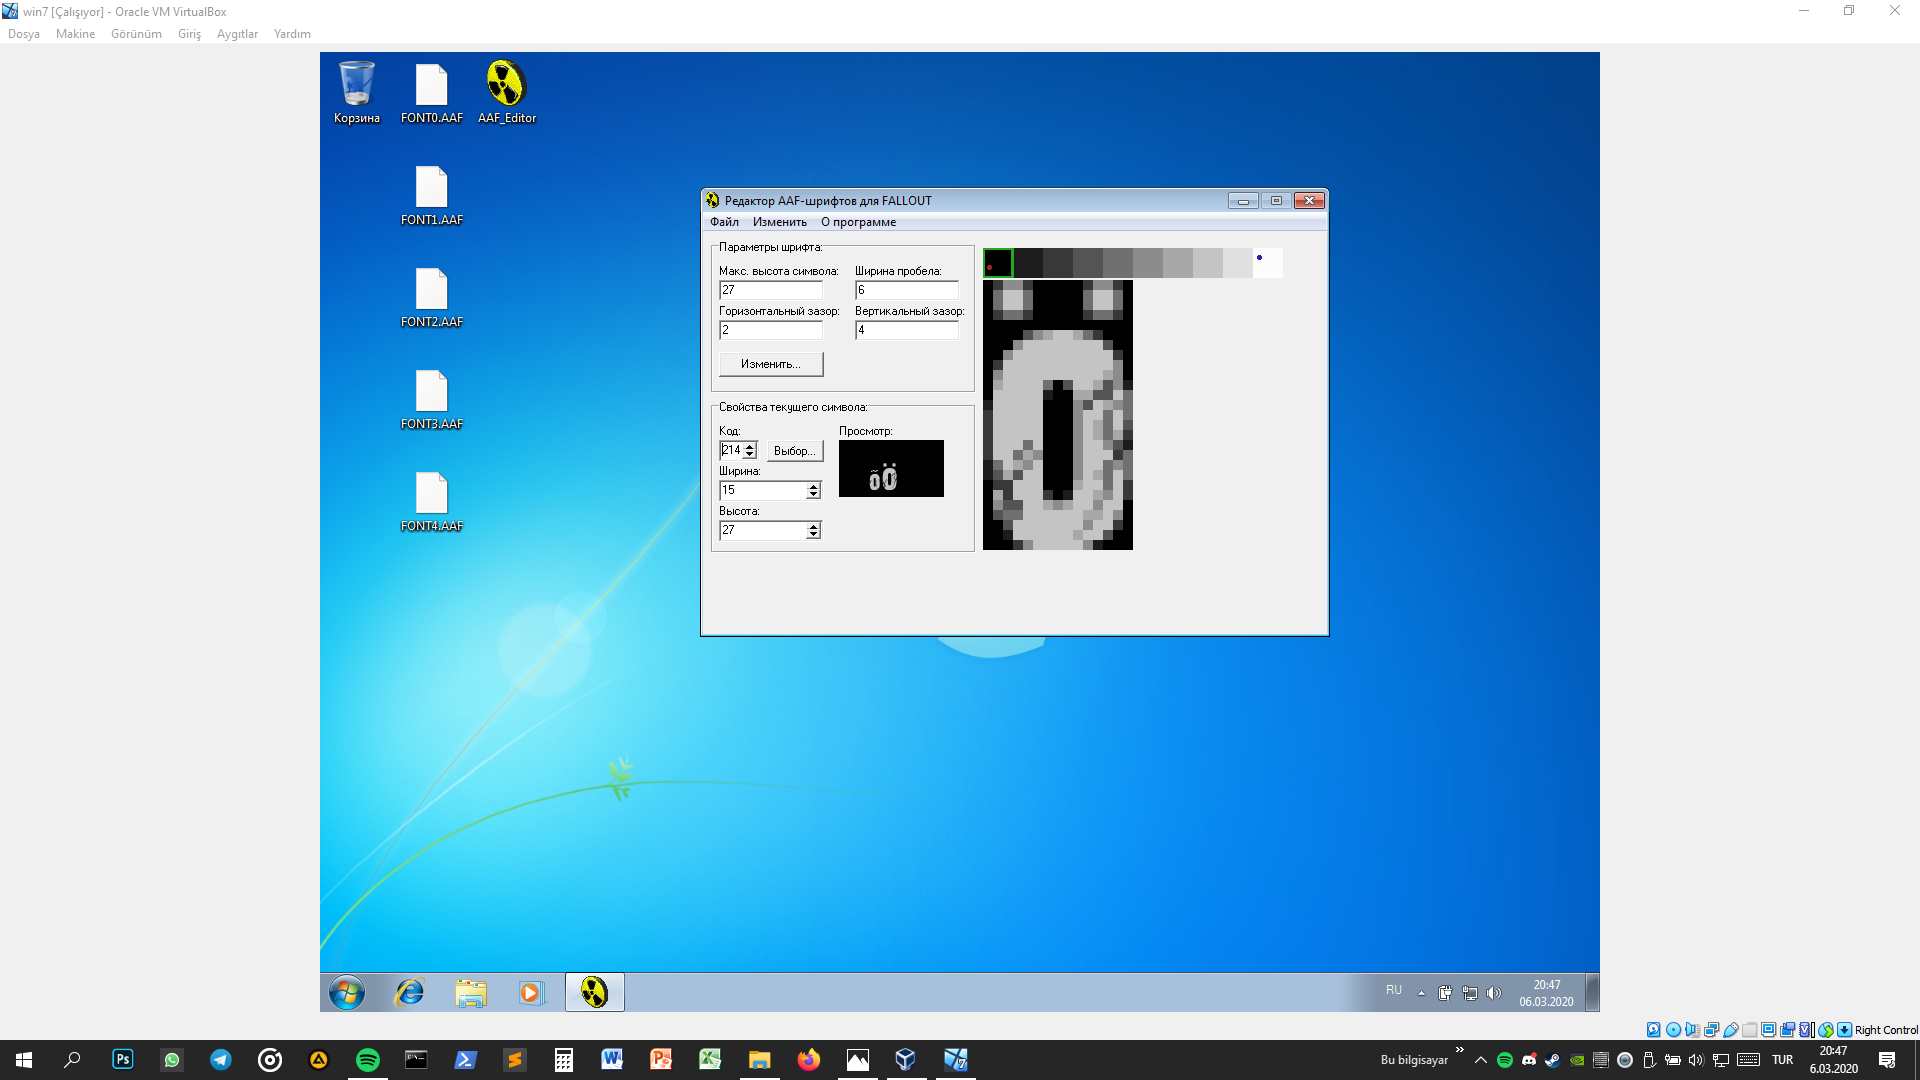Viewport: 1920px width, 1080px height.
Task: Decrease the Код value with down arrow
Action: point(750,455)
